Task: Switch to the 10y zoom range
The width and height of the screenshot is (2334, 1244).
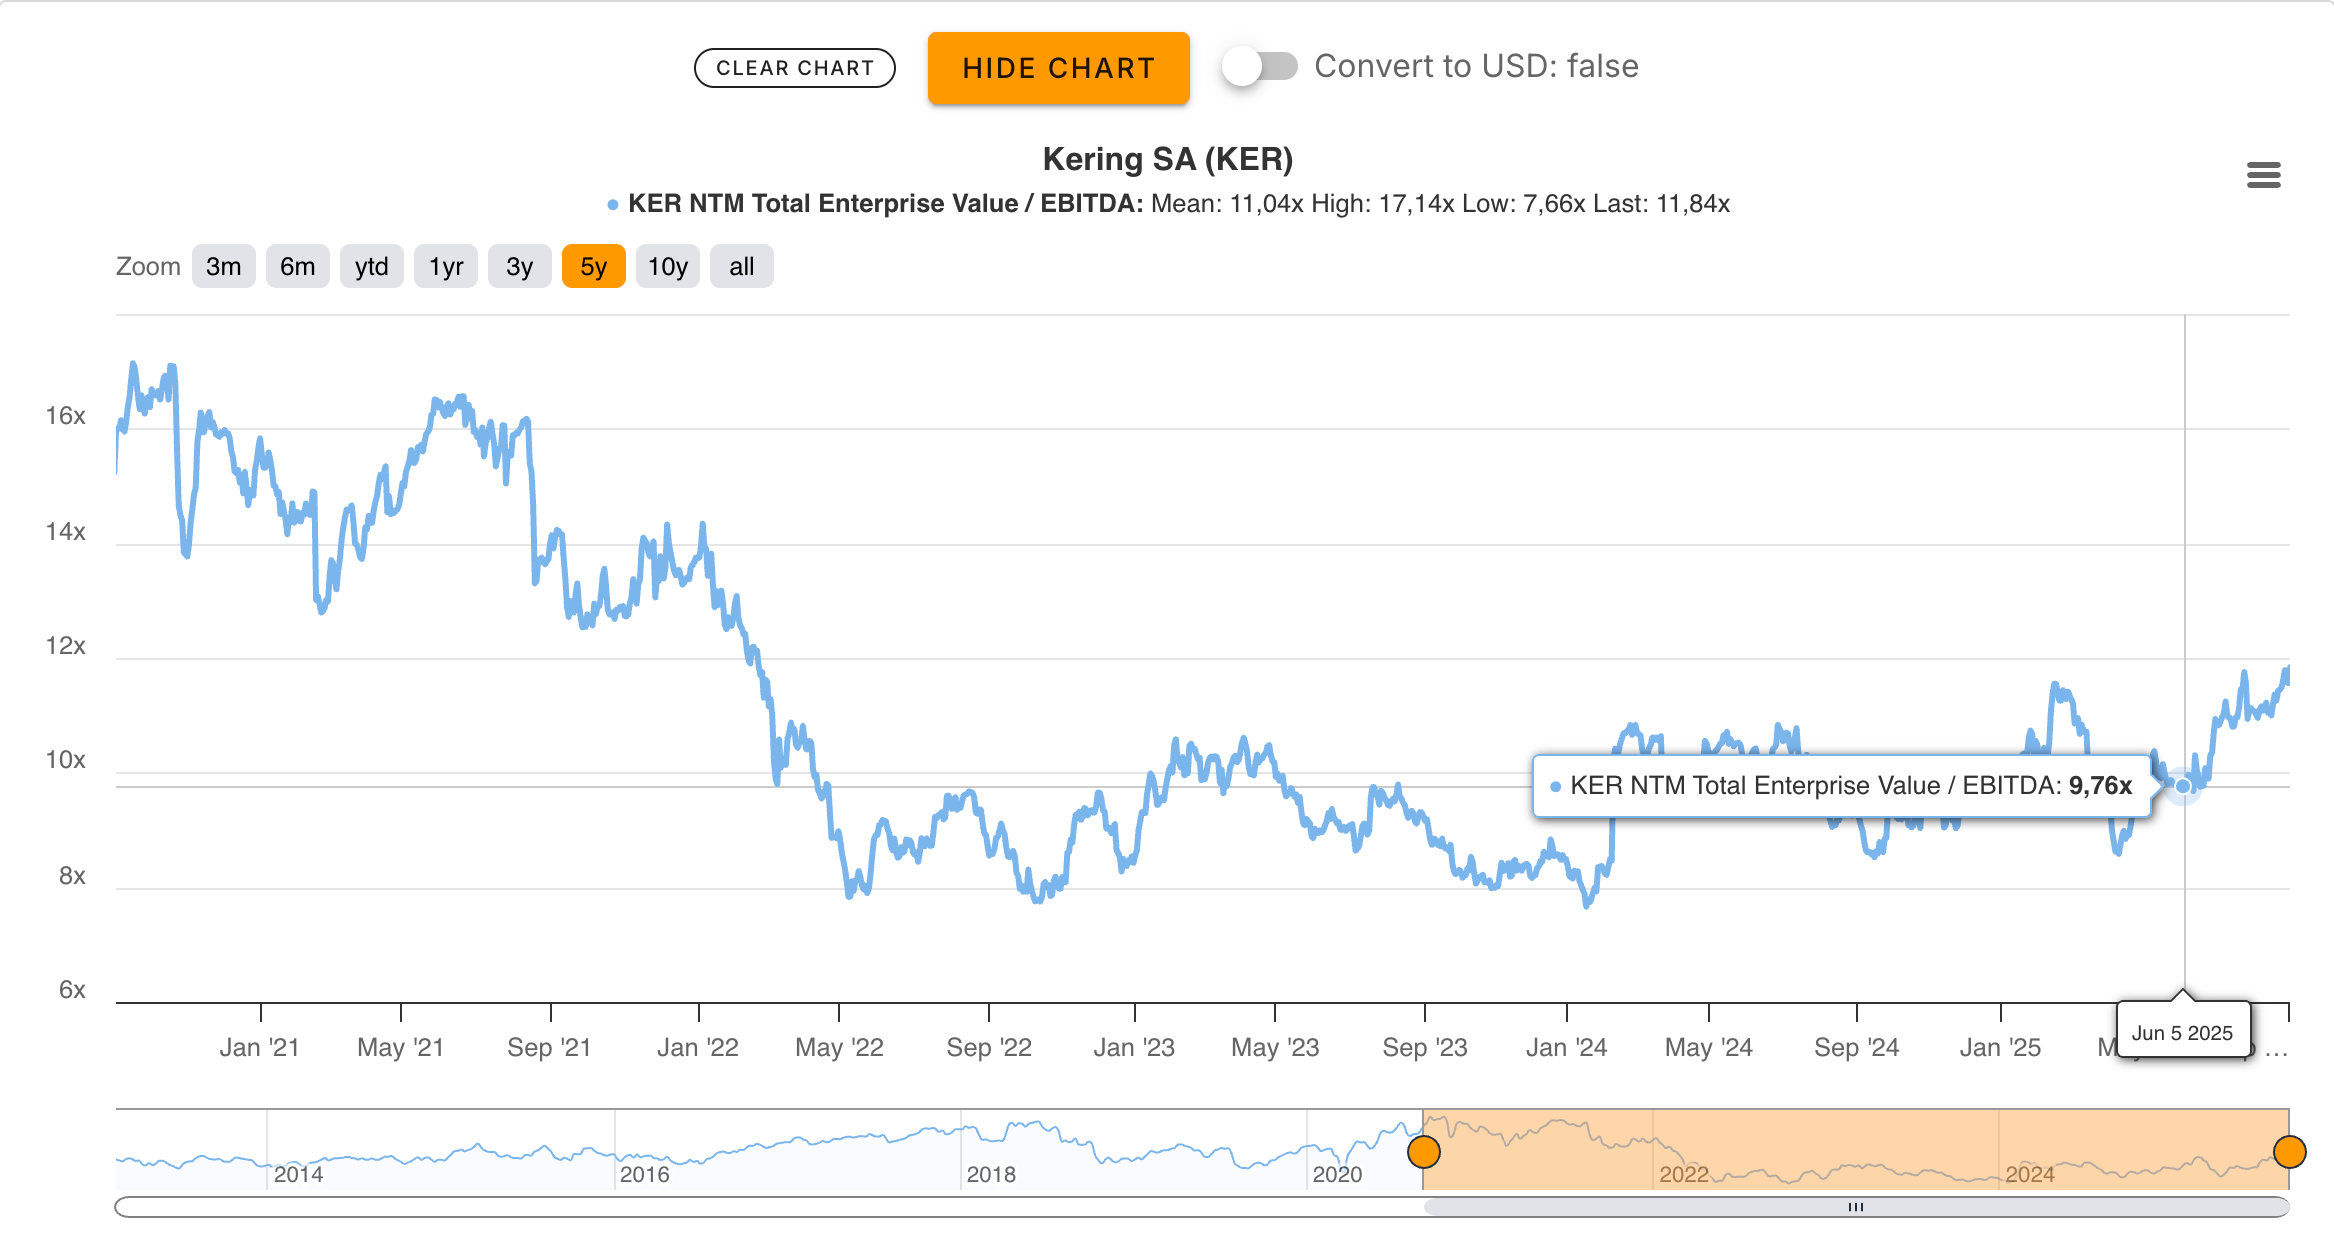Action: (x=667, y=267)
